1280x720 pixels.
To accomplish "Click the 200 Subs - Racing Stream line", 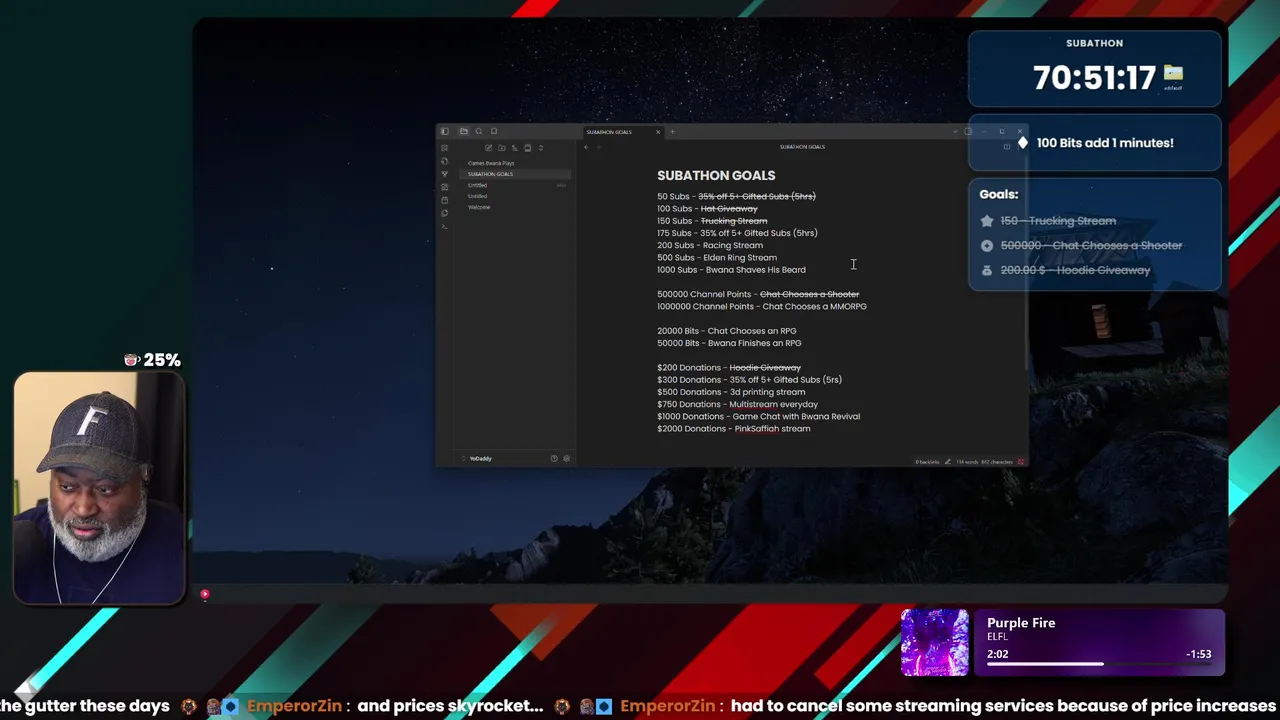I will pyautogui.click(x=710, y=245).
